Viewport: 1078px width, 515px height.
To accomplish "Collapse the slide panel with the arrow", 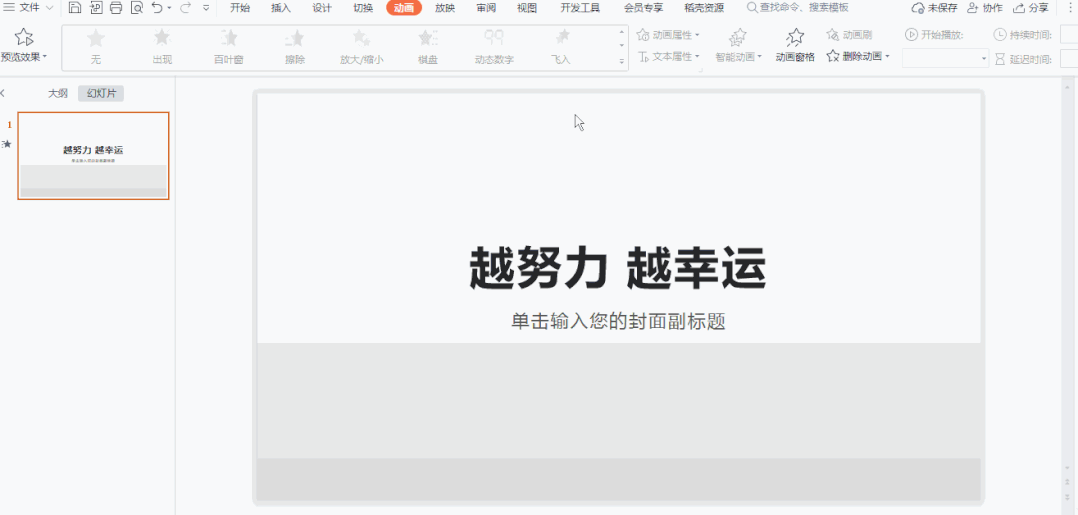I will click(3, 94).
